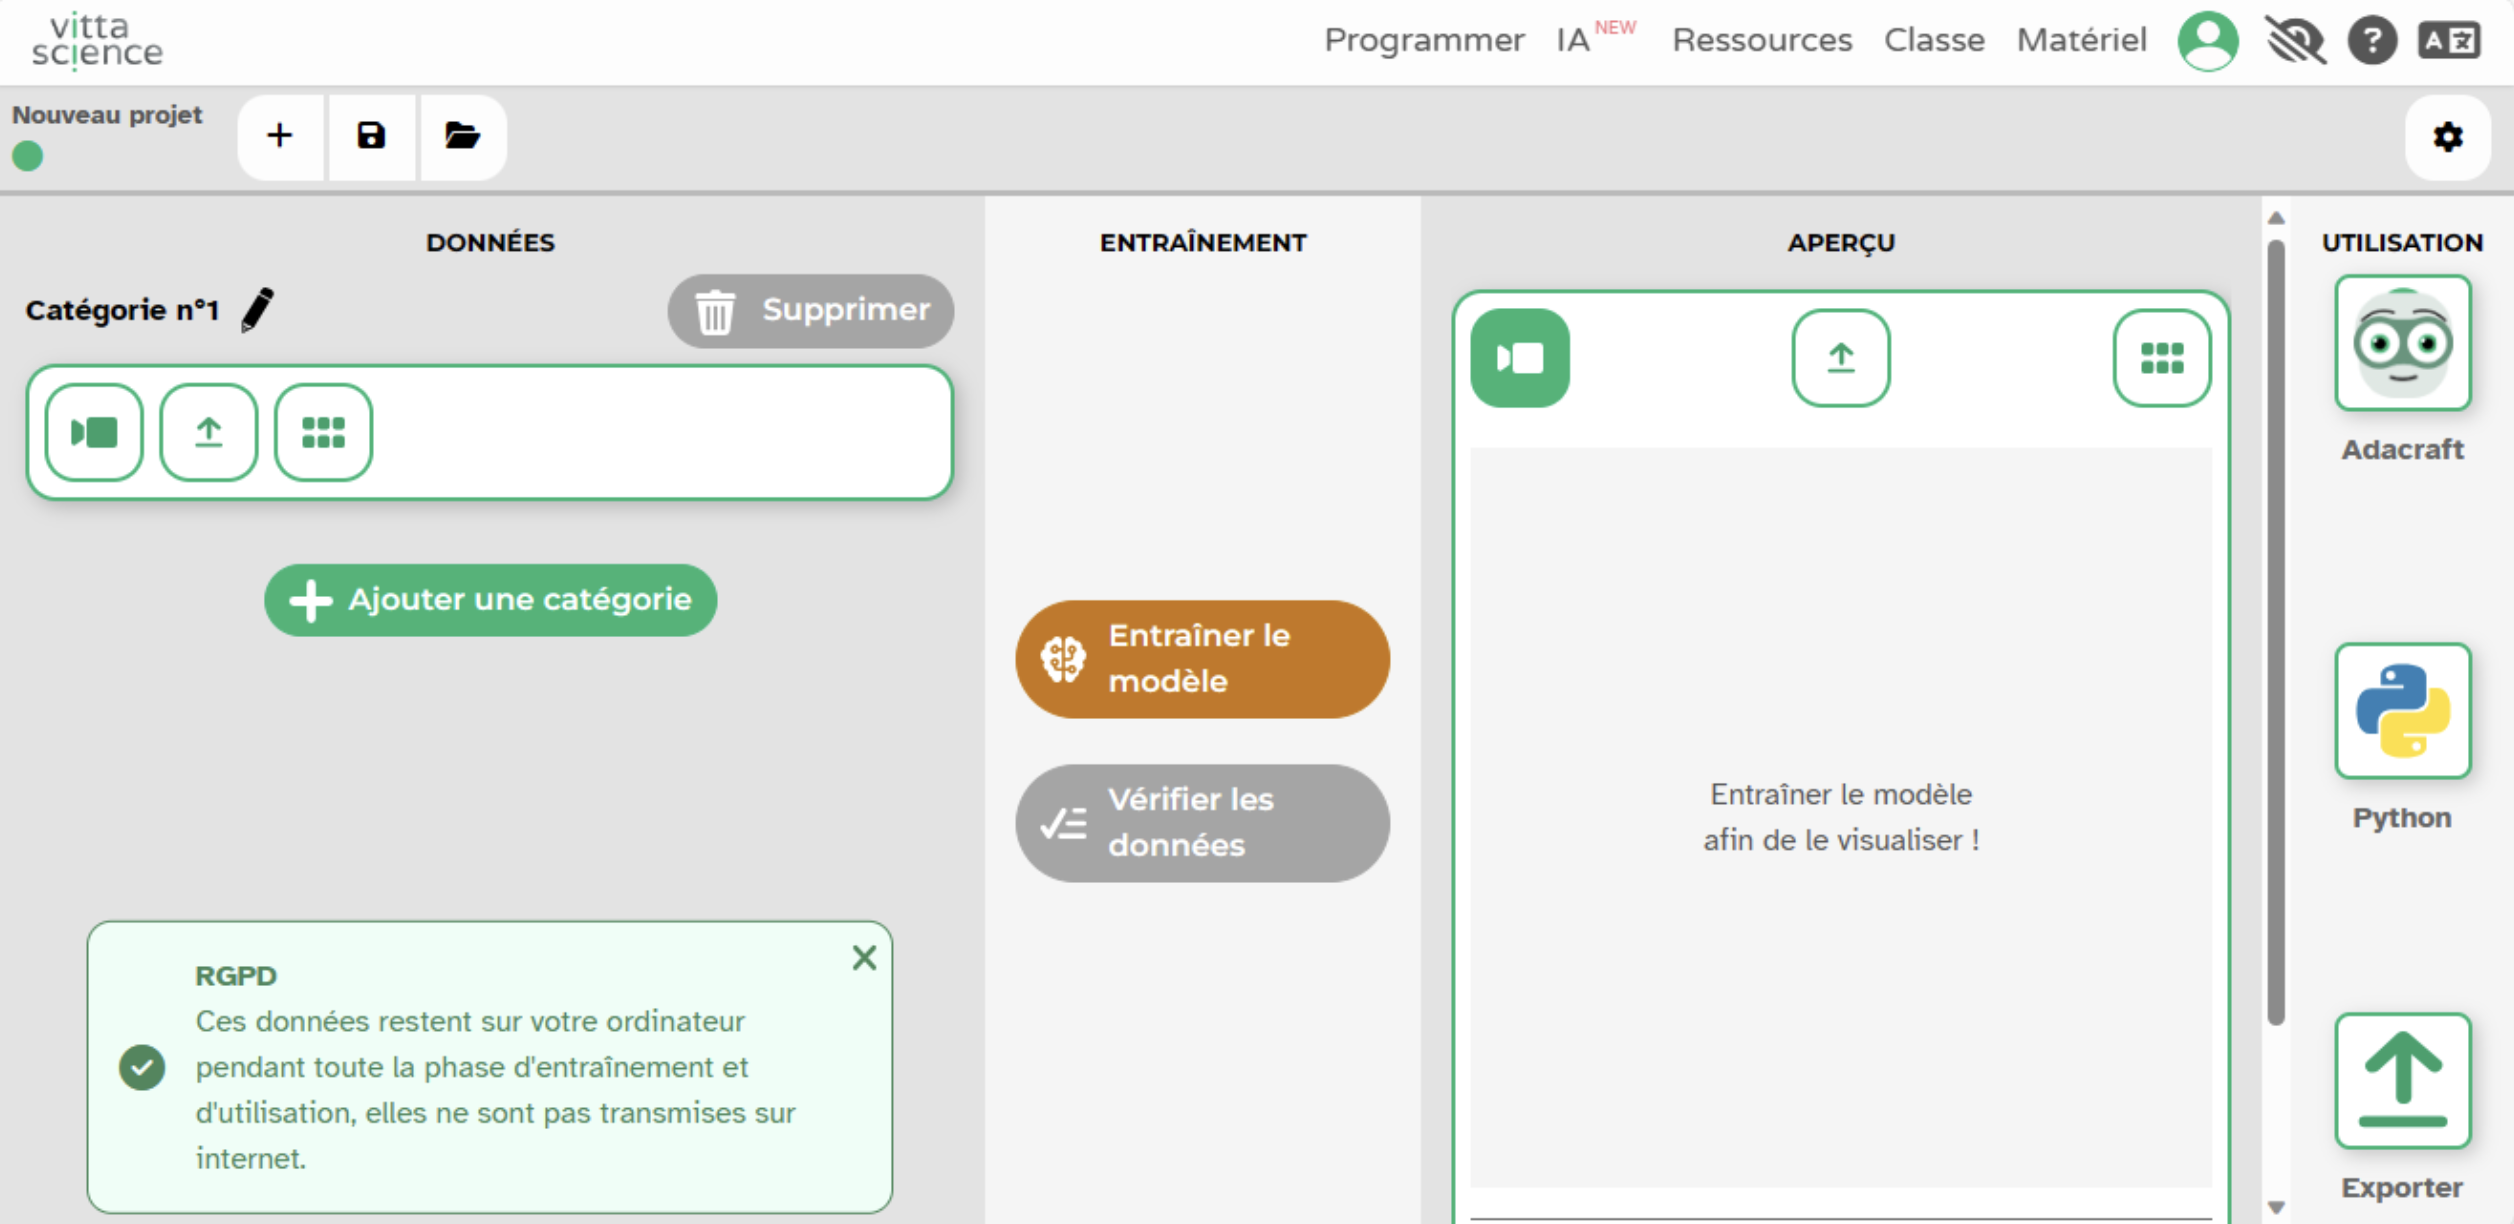Screen dimensions: 2514x1224
Task: Click Entraîner le modèle button
Action: pos(1202,659)
